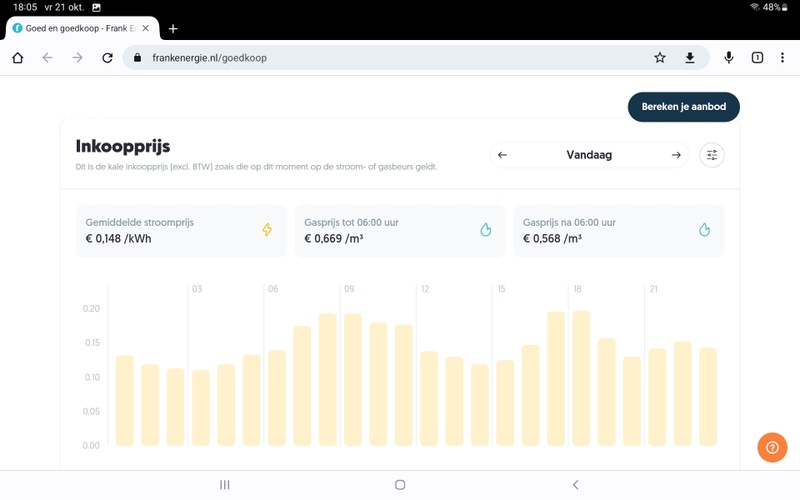Viewport: 800px width, 500px height.
Task: Go to next day with the right arrow
Action: point(676,155)
